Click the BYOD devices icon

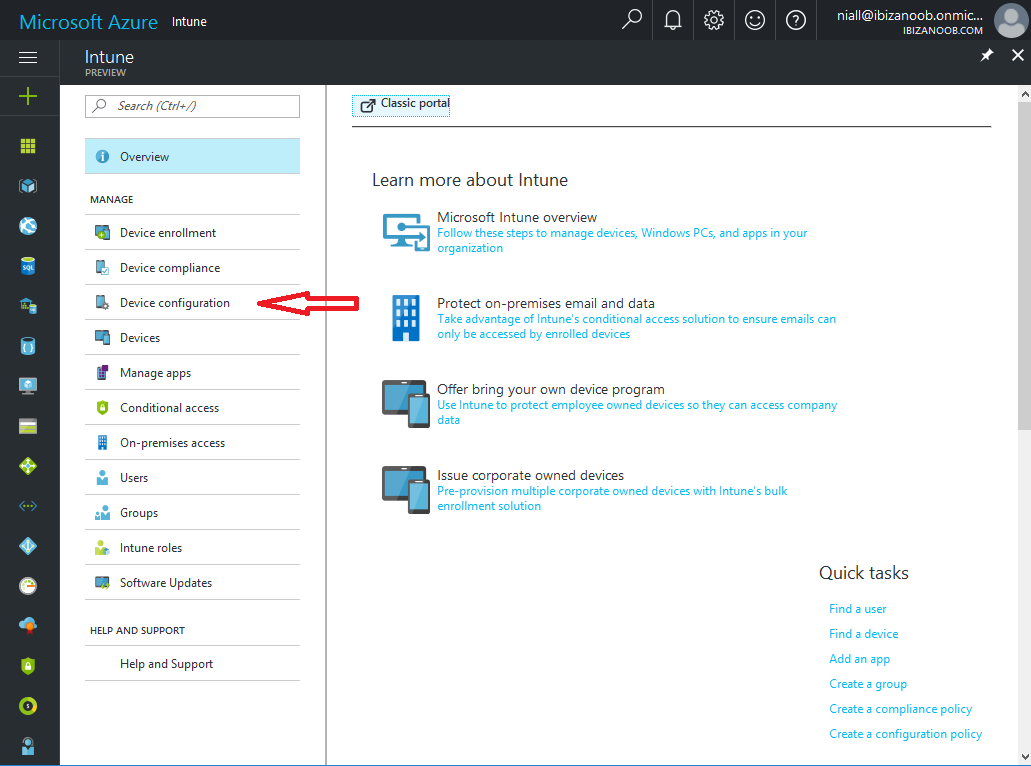click(x=406, y=404)
